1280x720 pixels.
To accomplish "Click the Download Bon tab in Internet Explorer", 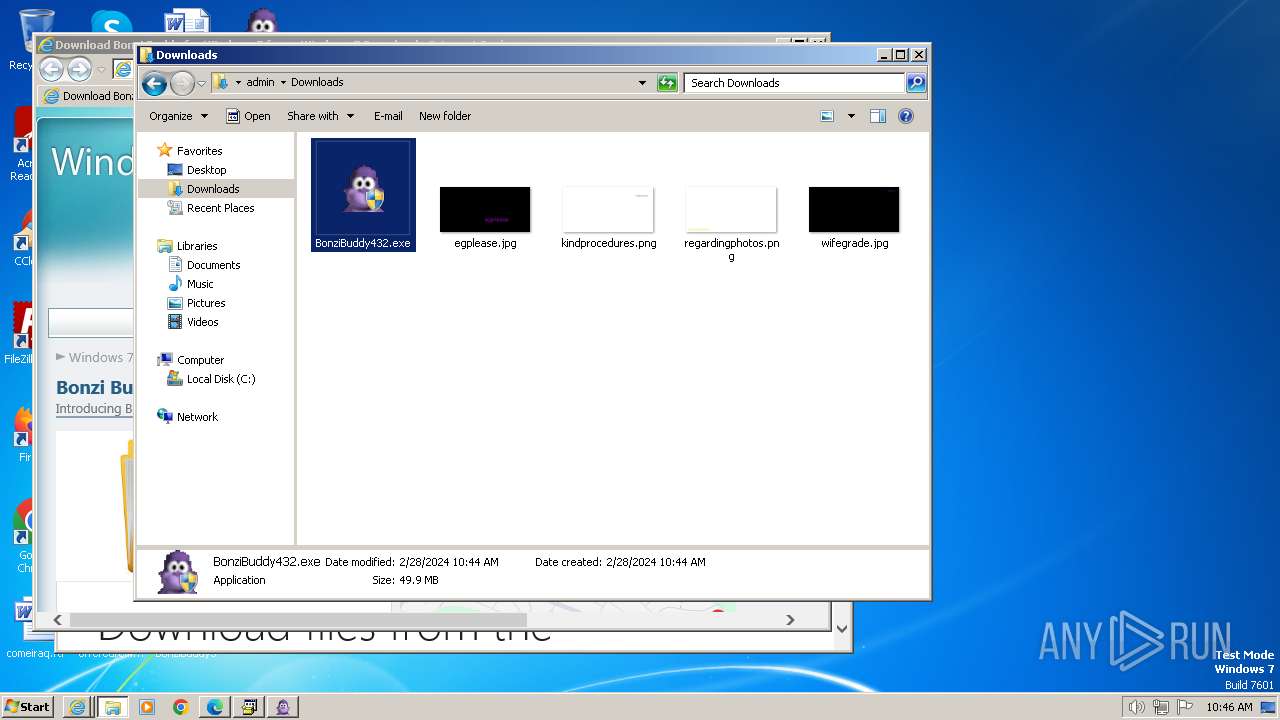I will [x=88, y=96].
